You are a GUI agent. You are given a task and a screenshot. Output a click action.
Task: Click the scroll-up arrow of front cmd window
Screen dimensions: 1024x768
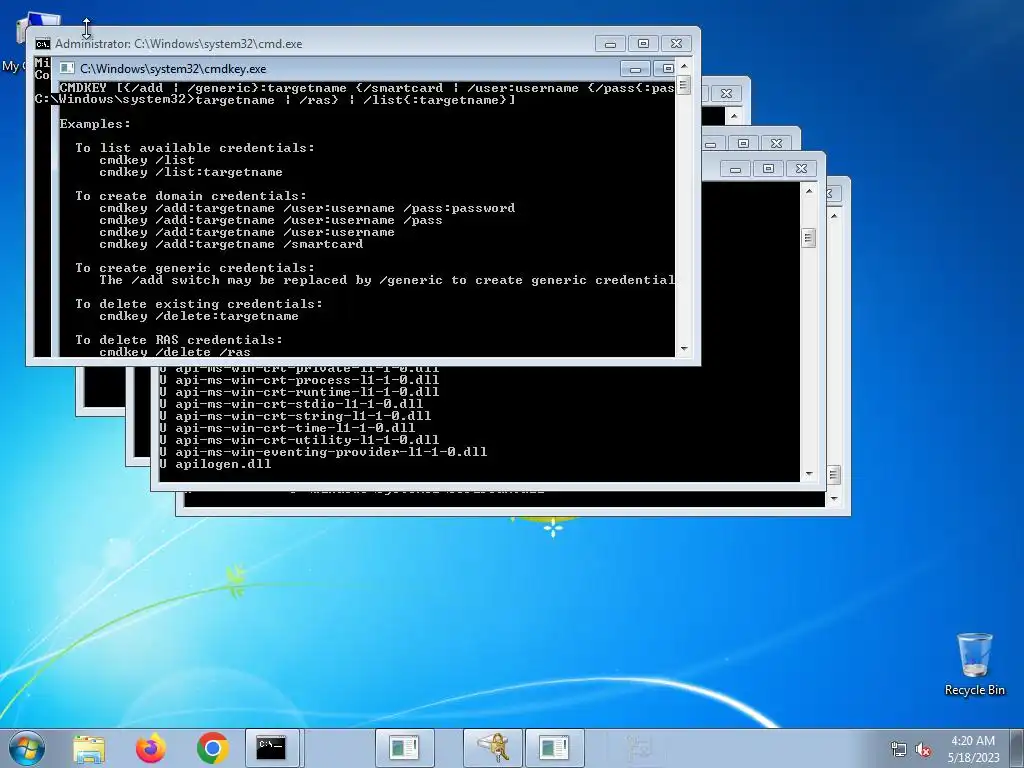click(x=684, y=66)
